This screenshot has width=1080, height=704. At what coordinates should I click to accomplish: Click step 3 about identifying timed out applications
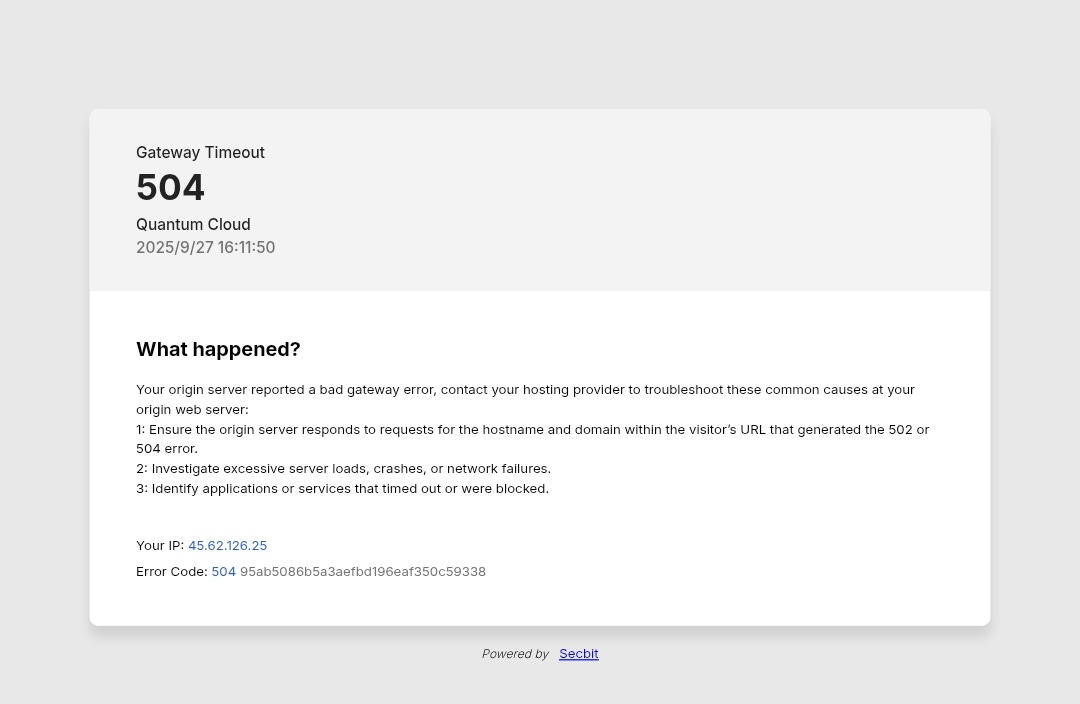coord(342,489)
